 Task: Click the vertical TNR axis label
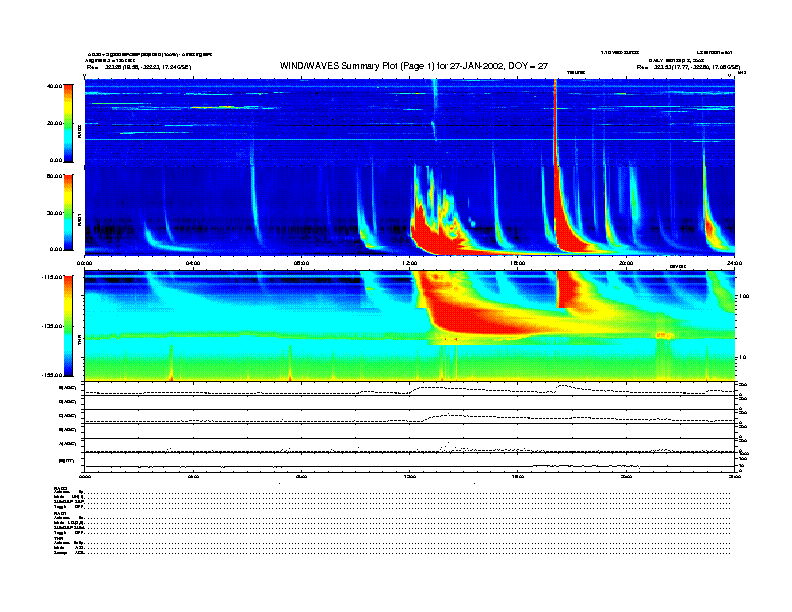click(x=79, y=342)
